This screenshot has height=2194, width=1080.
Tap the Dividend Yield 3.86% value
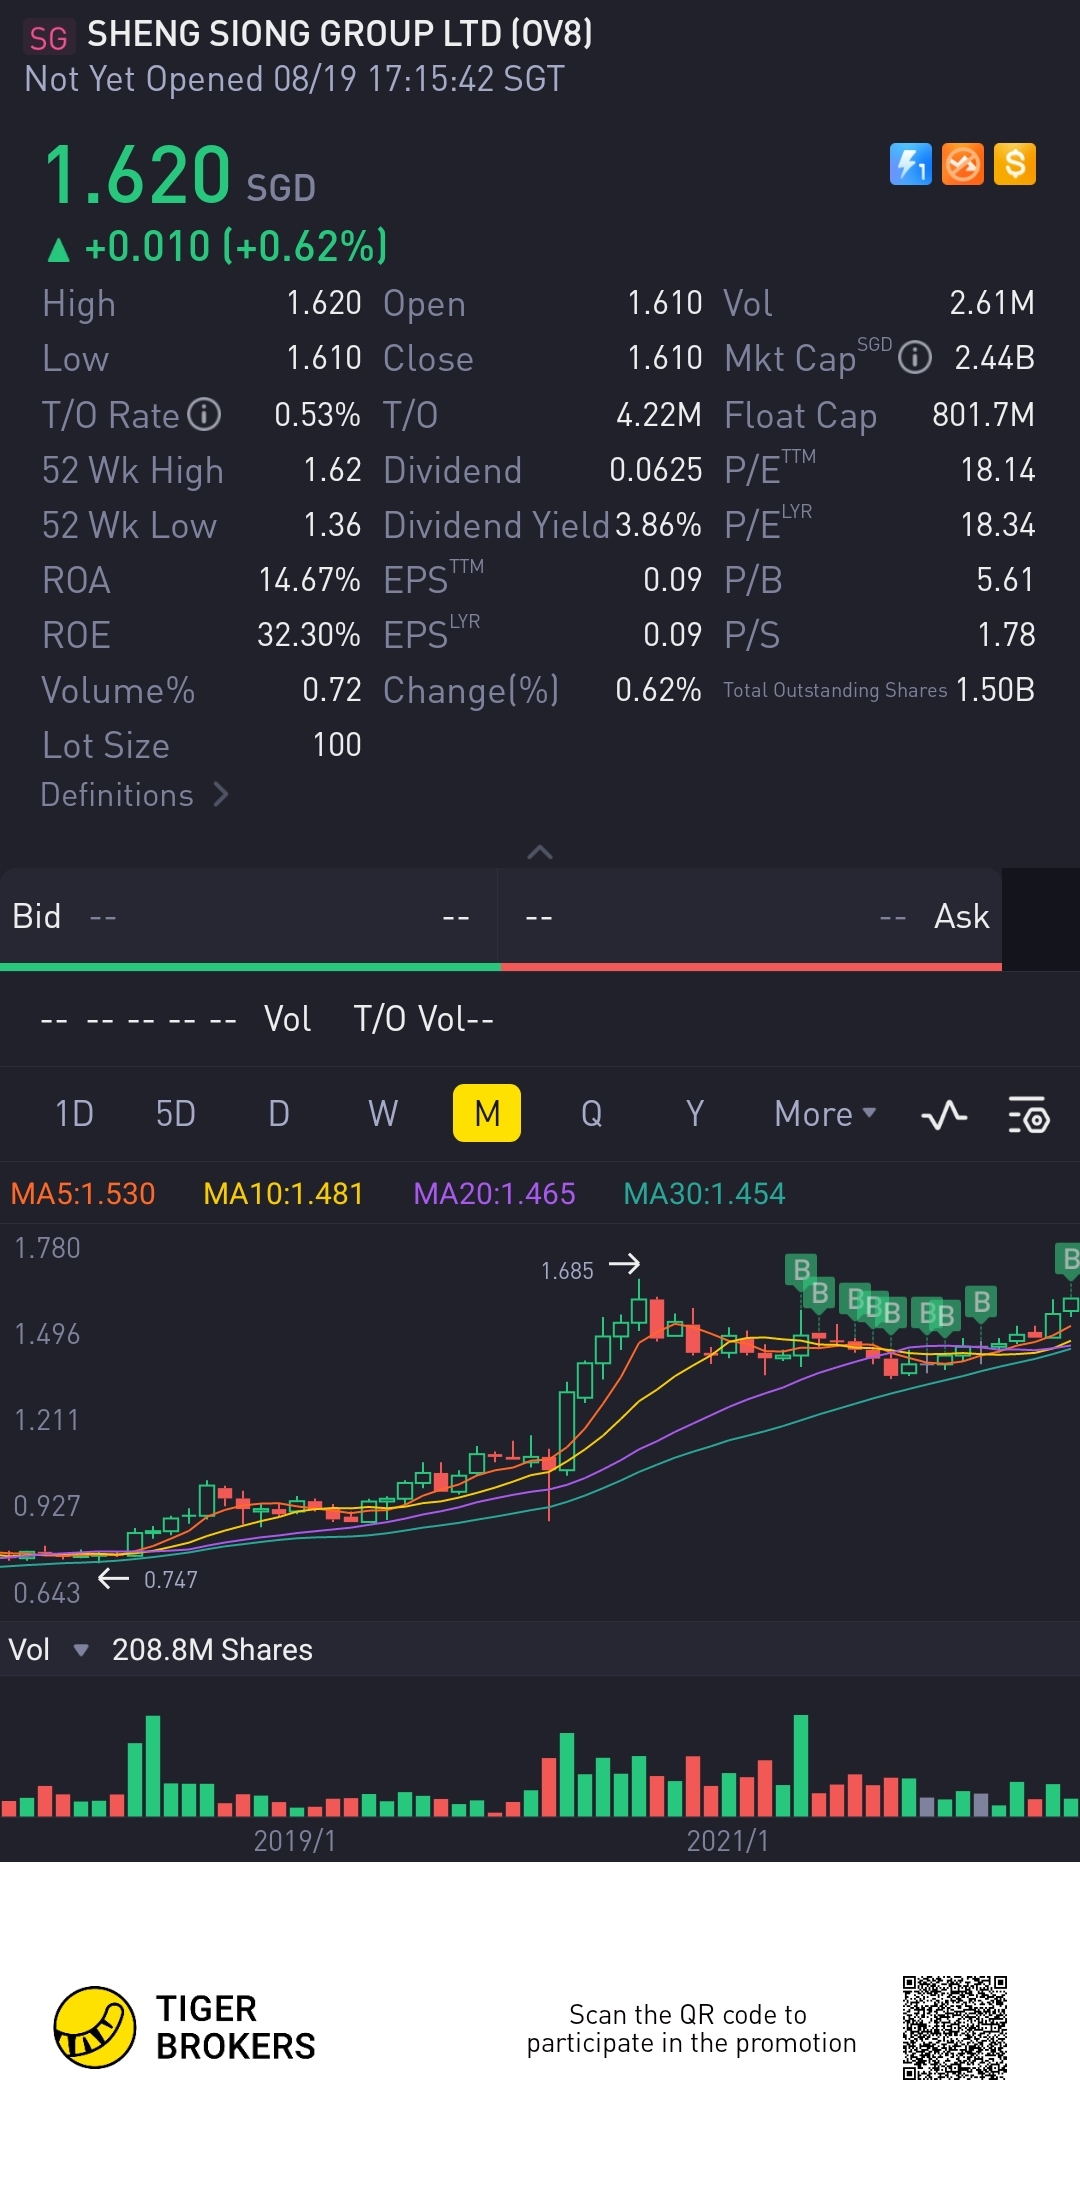coord(658,525)
